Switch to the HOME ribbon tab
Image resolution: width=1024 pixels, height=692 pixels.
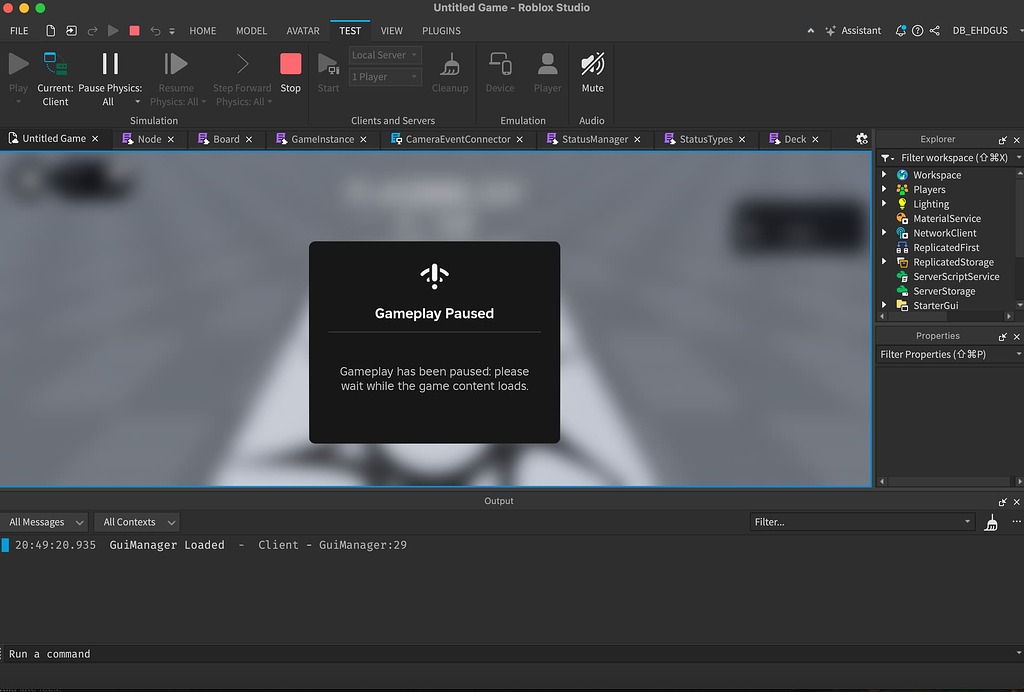tap(202, 31)
